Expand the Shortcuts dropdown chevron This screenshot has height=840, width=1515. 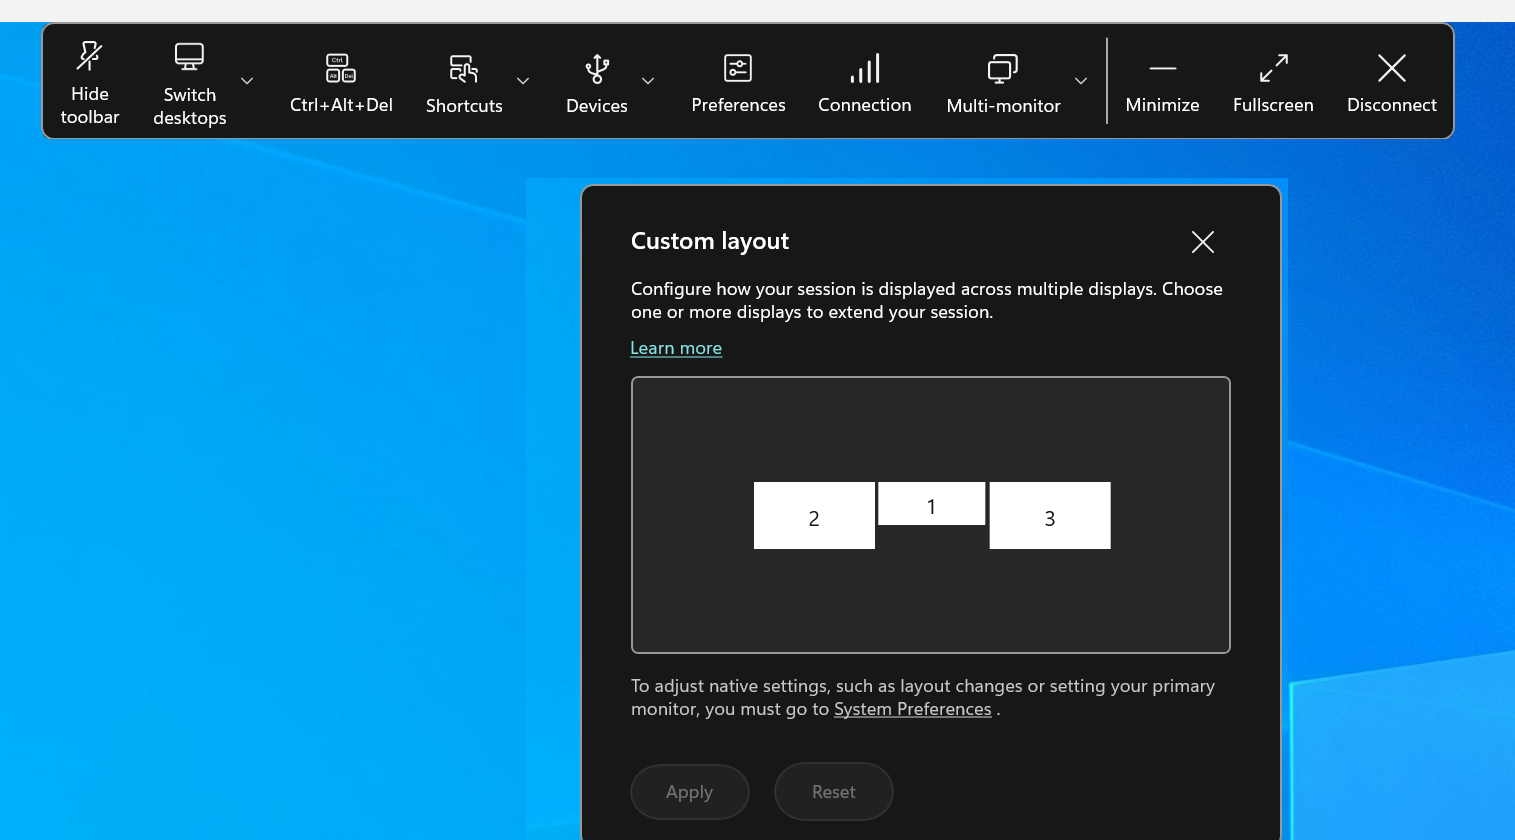[523, 81]
